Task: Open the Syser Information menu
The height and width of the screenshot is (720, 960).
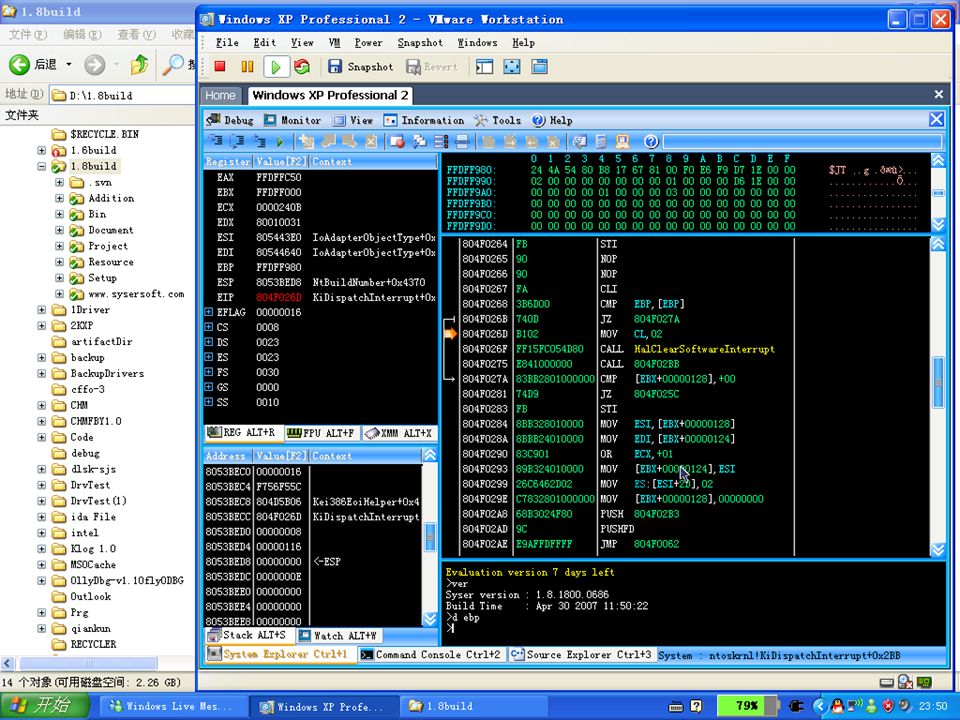Action: pos(424,121)
